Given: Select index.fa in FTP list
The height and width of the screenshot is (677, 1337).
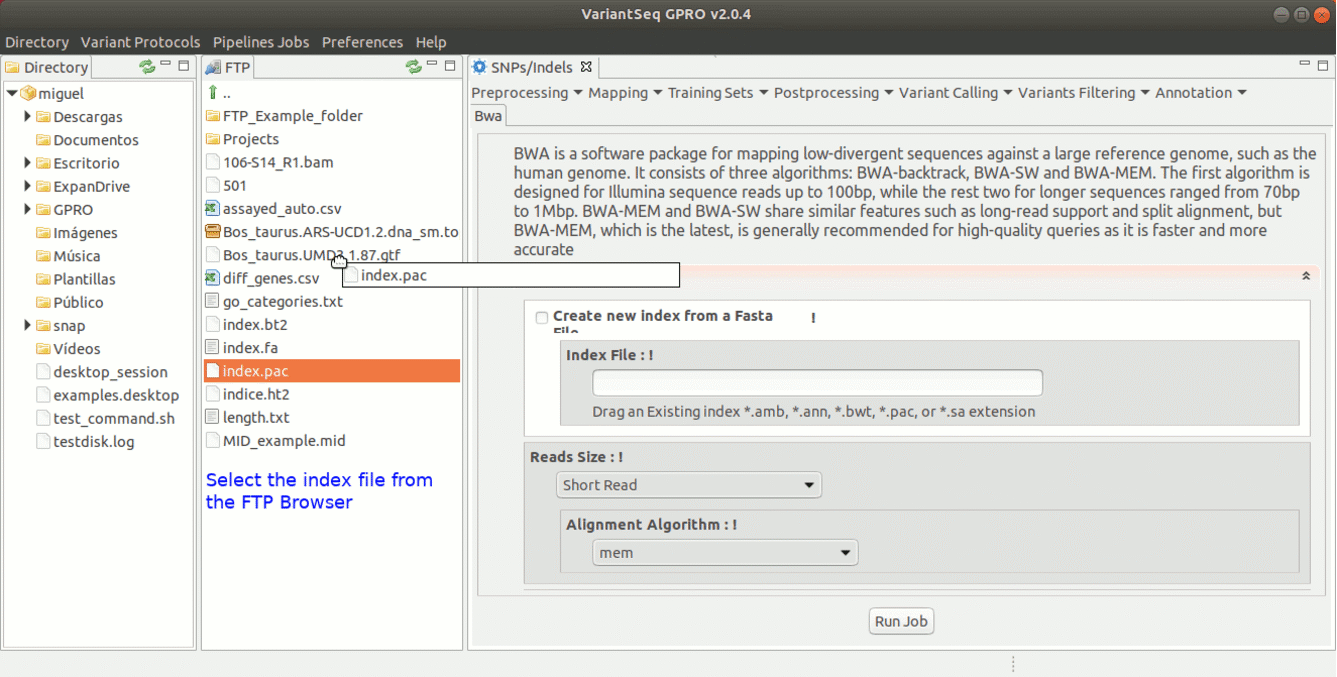Looking at the screenshot, I should [250, 348].
